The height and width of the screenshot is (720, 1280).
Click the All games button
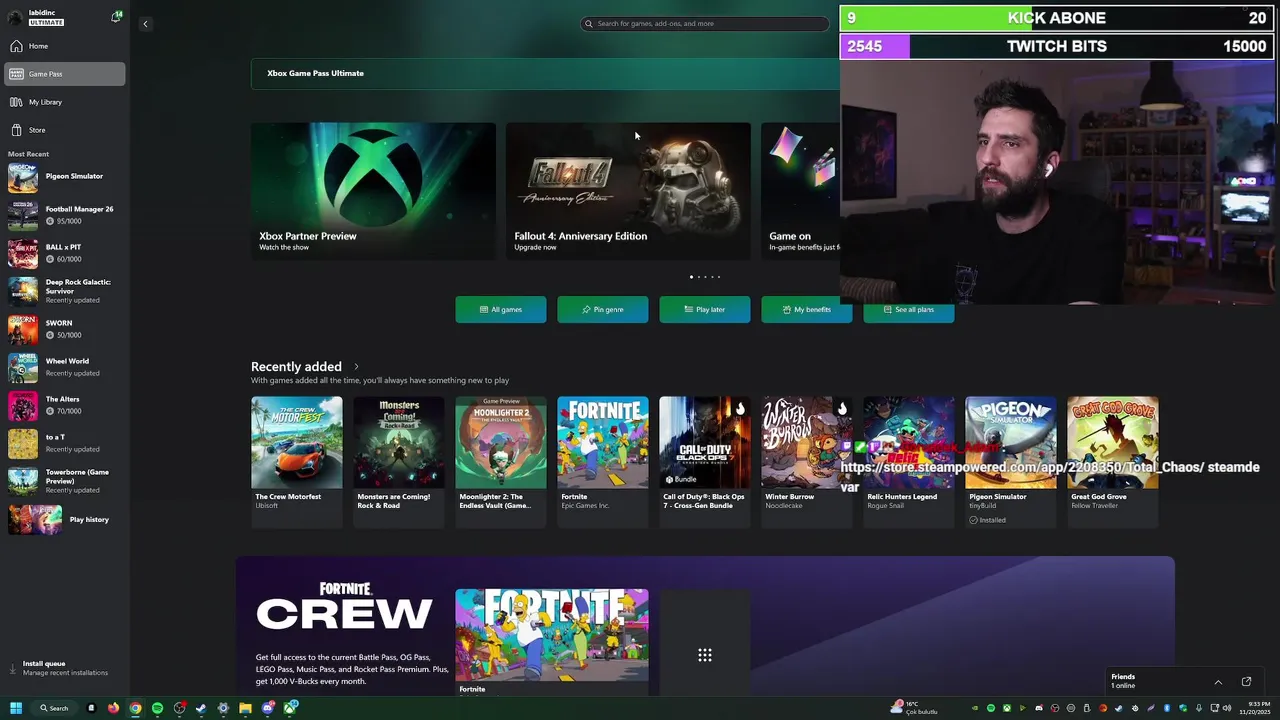pos(501,310)
